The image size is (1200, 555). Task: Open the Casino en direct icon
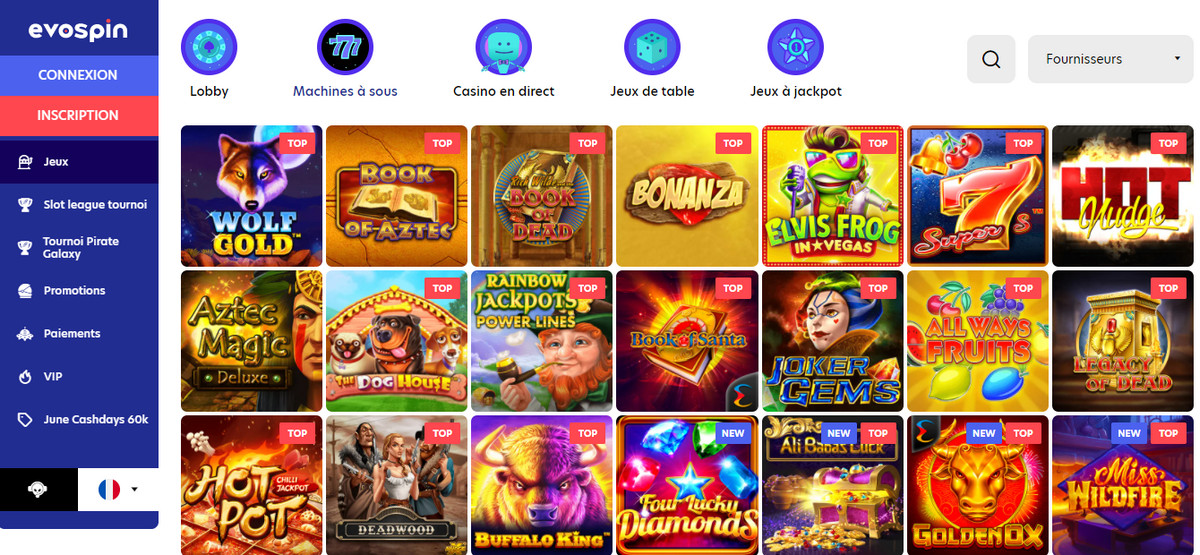click(x=504, y=47)
